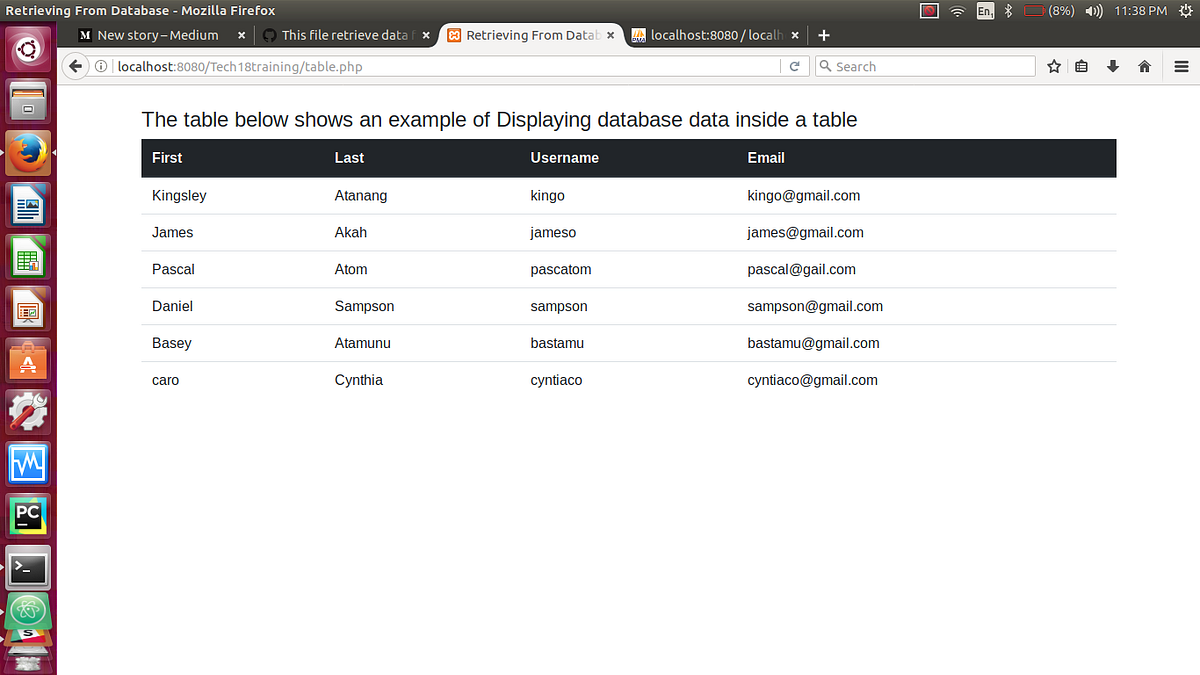This screenshot has width=1200, height=675.
Task: Open the Firefox hamburger menu
Action: [x=1181, y=66]
